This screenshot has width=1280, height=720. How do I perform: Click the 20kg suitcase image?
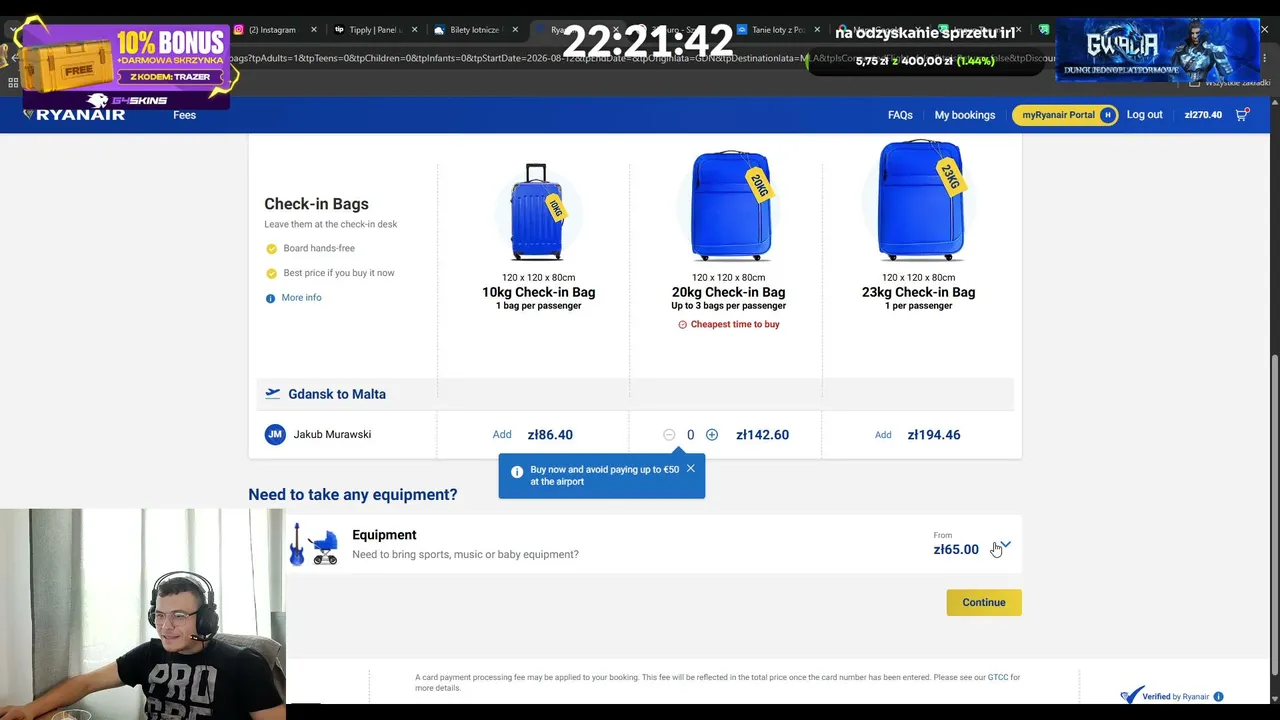[731, 205]
